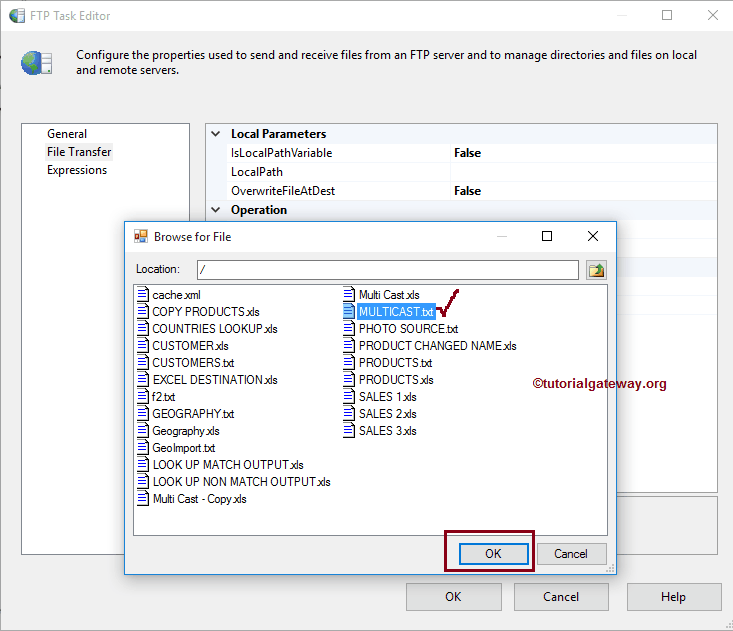The image size is (733, 631).
Task: Select the file name Multi Cast - Copy.xls
Action: pyautogui.click(x=200, y=499)
